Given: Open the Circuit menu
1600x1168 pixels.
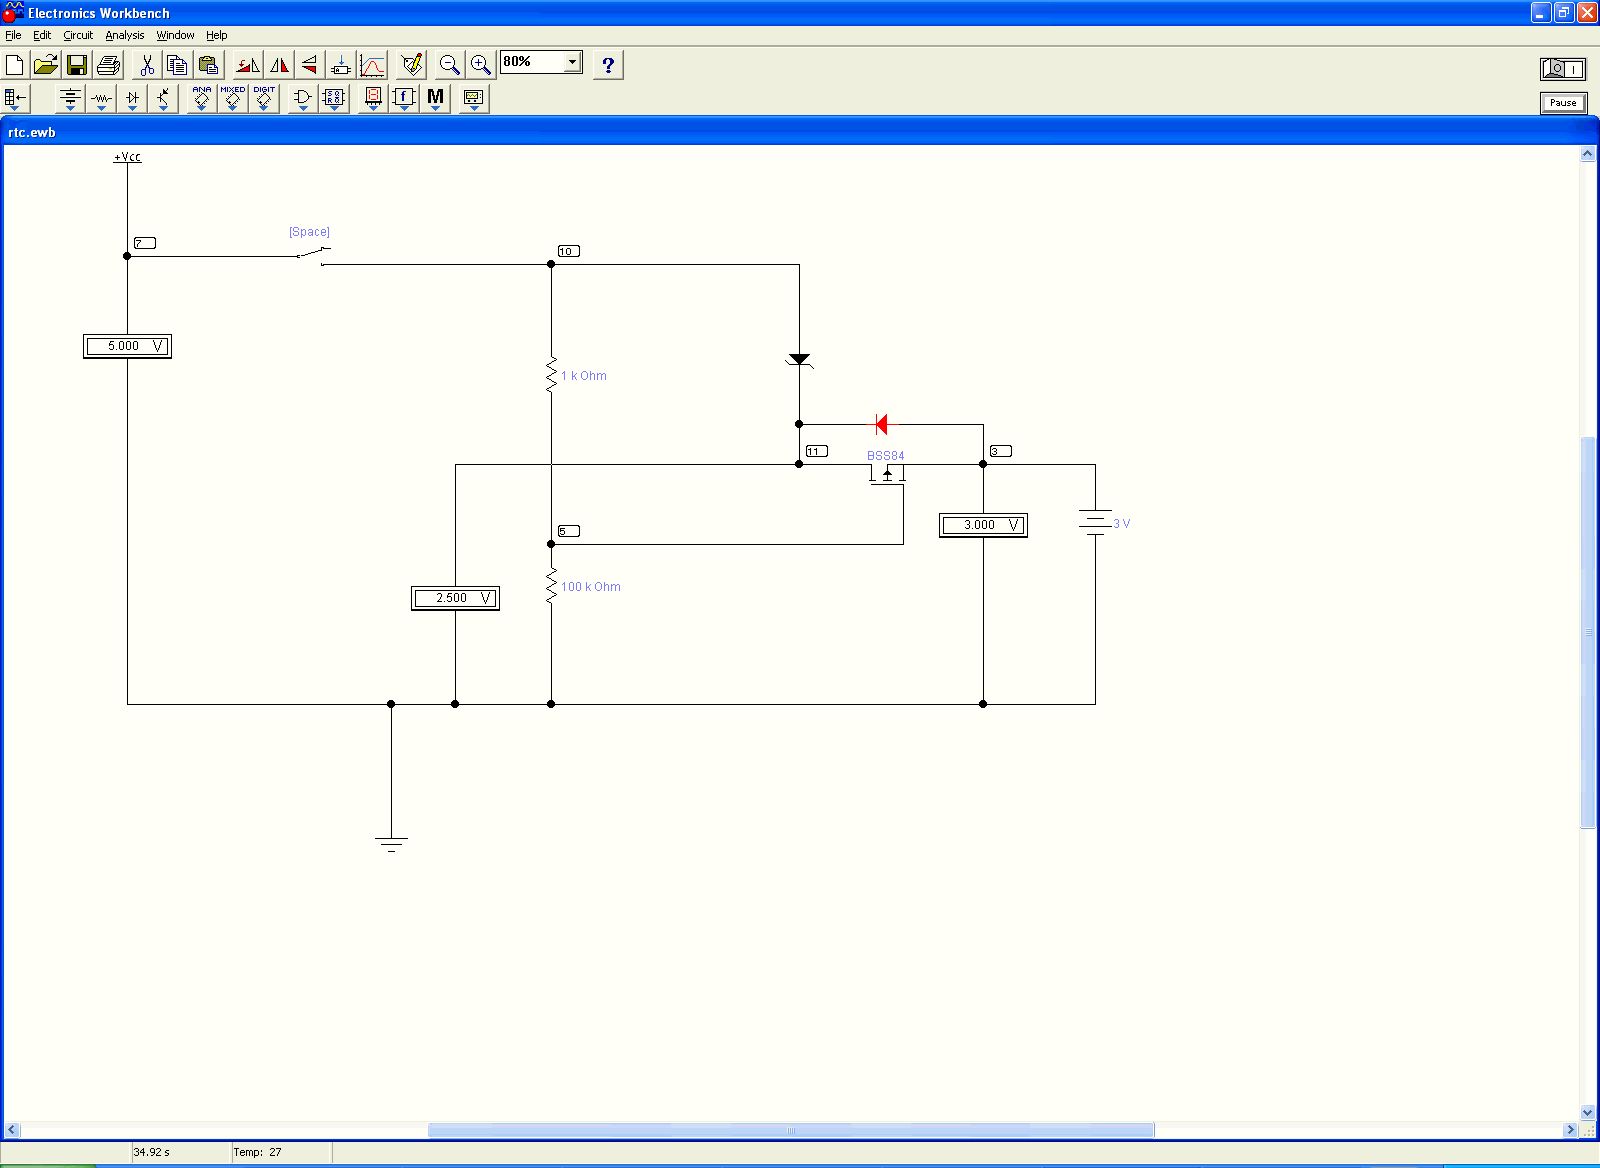Looking at the screenshot, I should [x=78, y=35].
